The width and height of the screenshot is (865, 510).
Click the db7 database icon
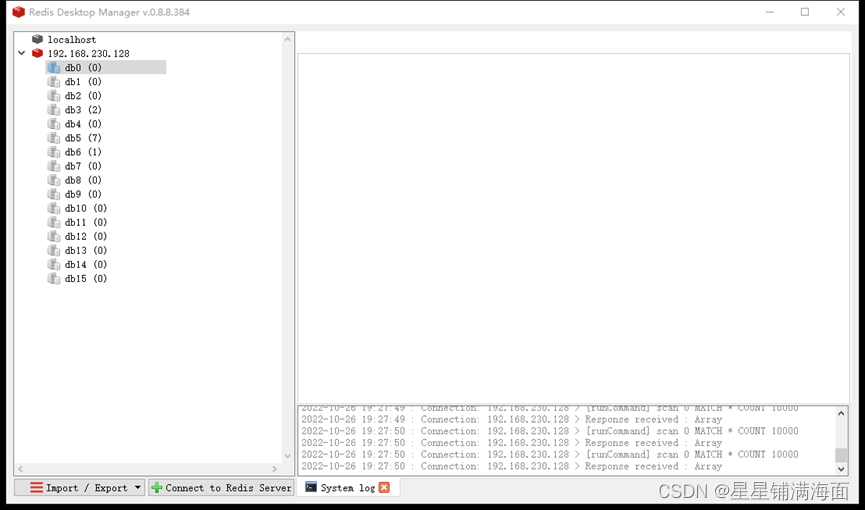(54, 166)
